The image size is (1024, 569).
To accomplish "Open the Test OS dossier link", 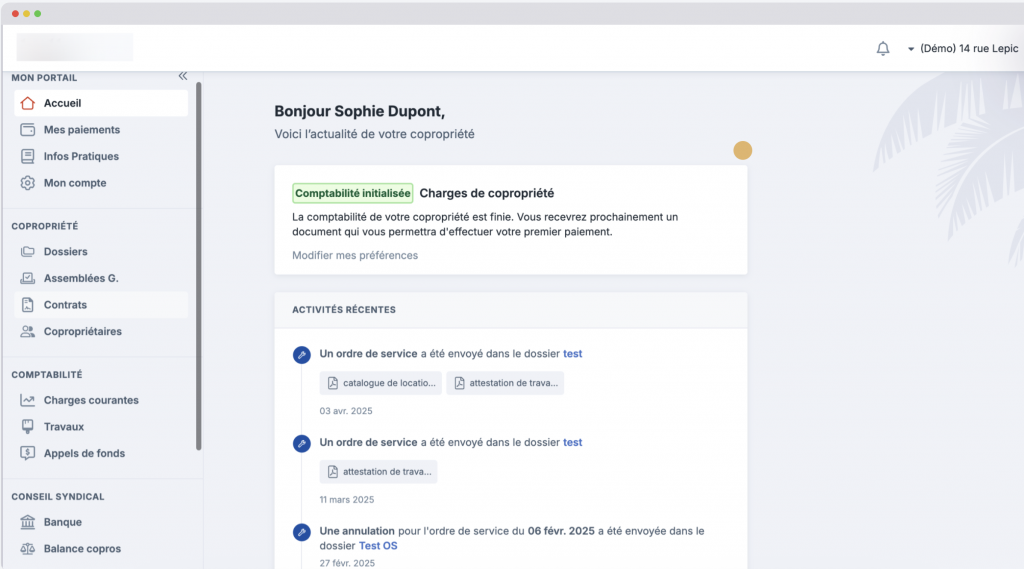I will [x=378, y=546].
